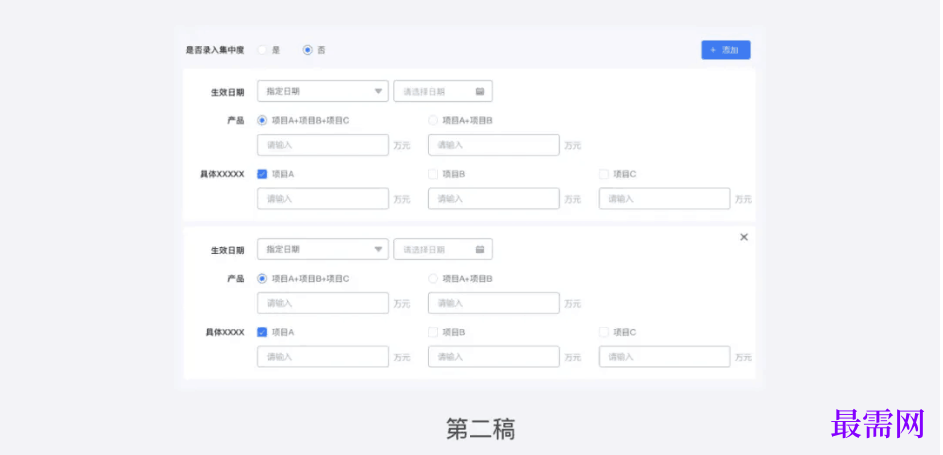Uncheck the 项目A checkbox in the lower card
The height and width of the screenshot is (455, 943).
tap(262, 332)
